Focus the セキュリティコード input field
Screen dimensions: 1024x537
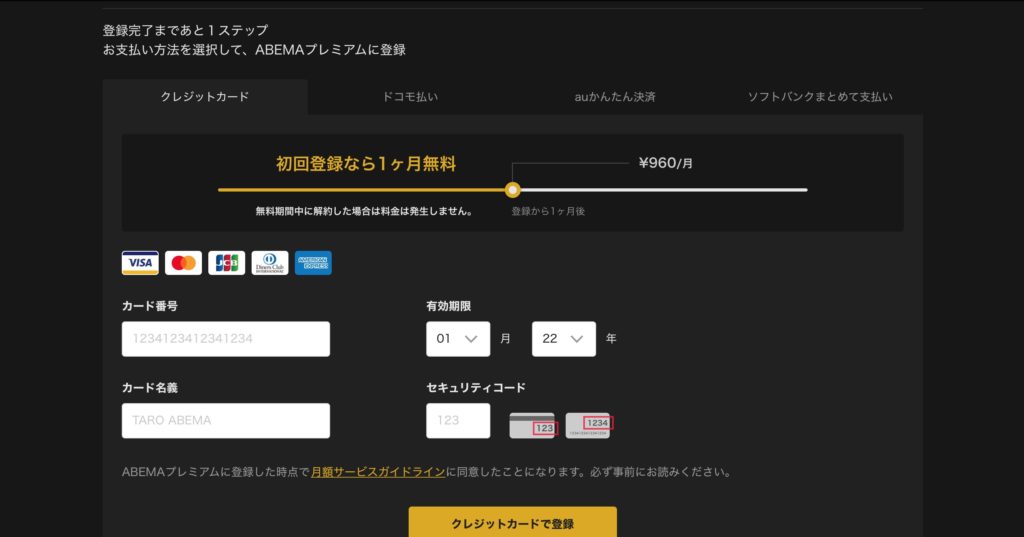coord(458,420)
